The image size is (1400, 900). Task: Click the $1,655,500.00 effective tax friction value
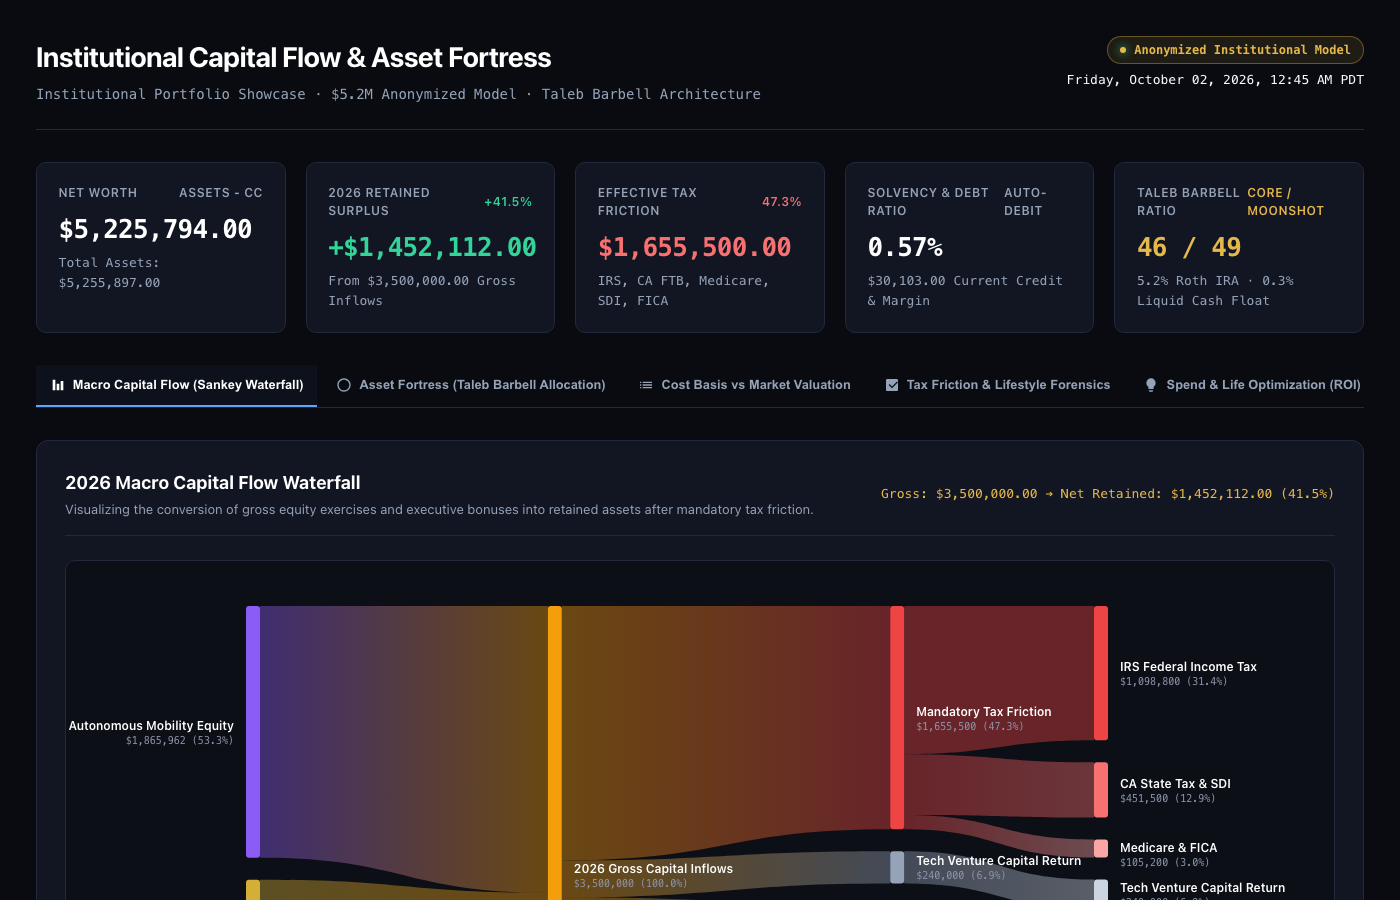point(694,247)
